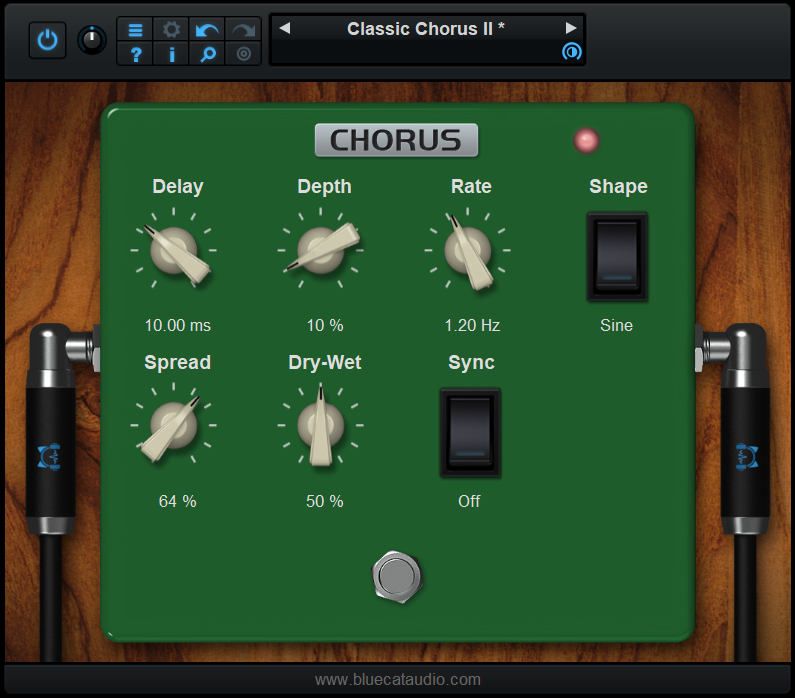The width and height of the screenshot is (795, 698).
Task: Click the Rate label
Action: tap(472, 187)
